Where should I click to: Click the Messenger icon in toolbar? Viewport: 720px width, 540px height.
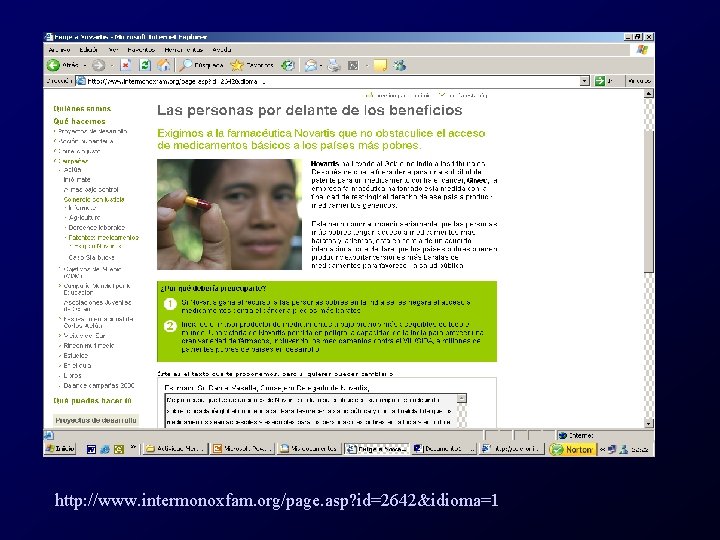click(x=399, y=66)
